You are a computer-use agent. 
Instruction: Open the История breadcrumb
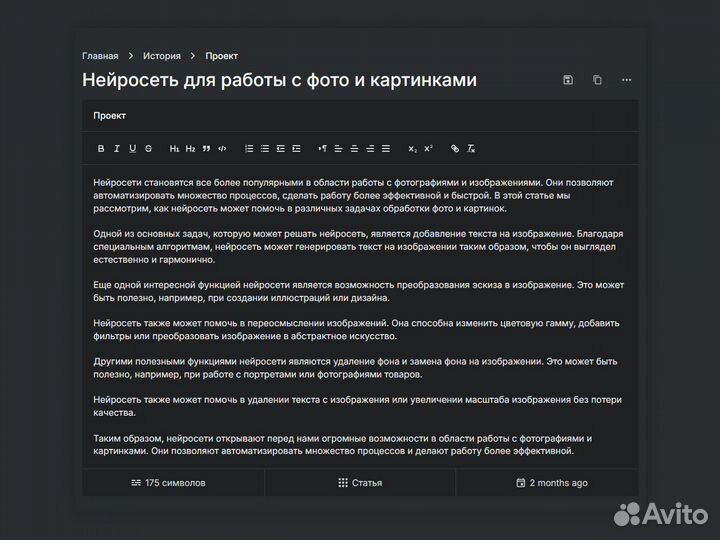pos(162,56)
